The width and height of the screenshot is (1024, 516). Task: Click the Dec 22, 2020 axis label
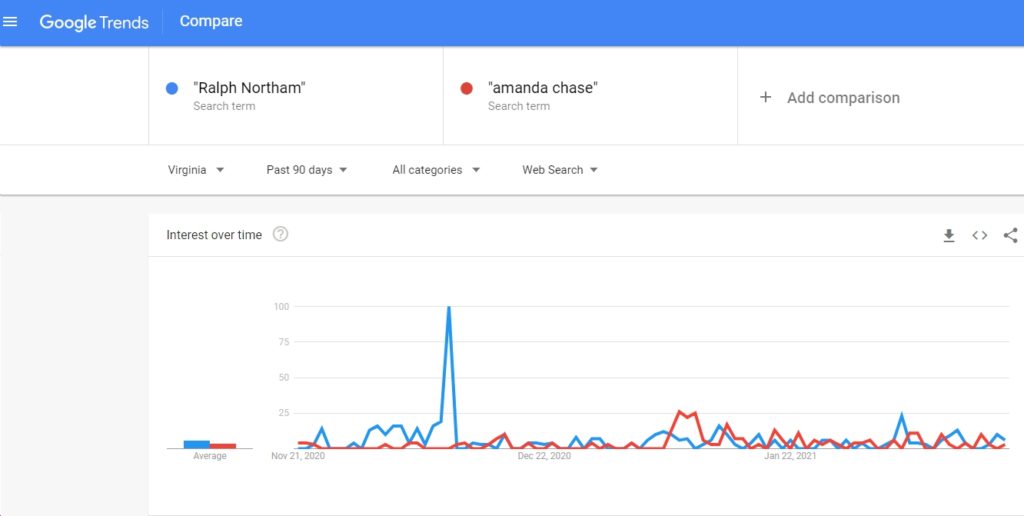pyautogui.click(x=544, y=456)
